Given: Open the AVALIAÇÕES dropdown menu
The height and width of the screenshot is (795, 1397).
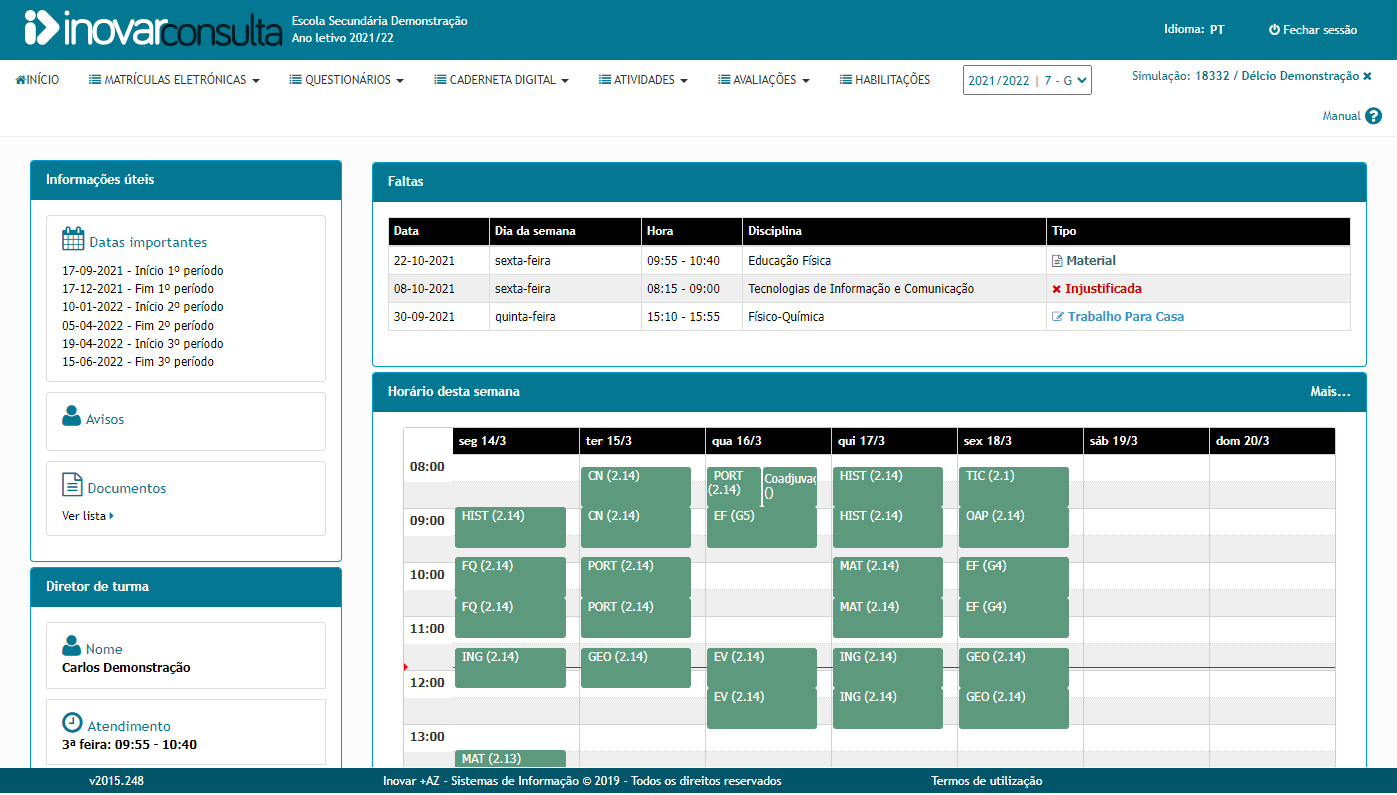Looking at the screenshot, I should tap(763, 79).
